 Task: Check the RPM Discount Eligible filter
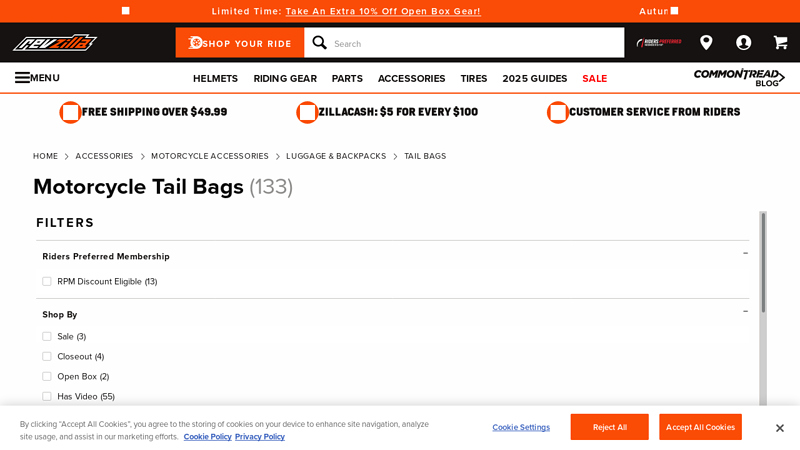47,282
